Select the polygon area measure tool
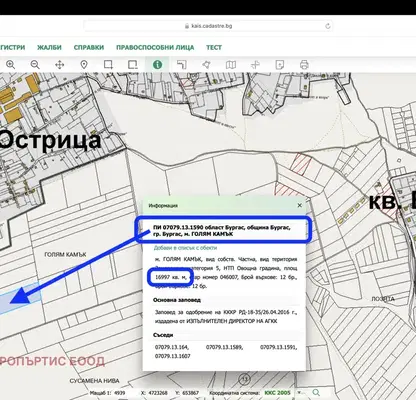The height and width of the screenshot is (400, 416). (206, 64)
